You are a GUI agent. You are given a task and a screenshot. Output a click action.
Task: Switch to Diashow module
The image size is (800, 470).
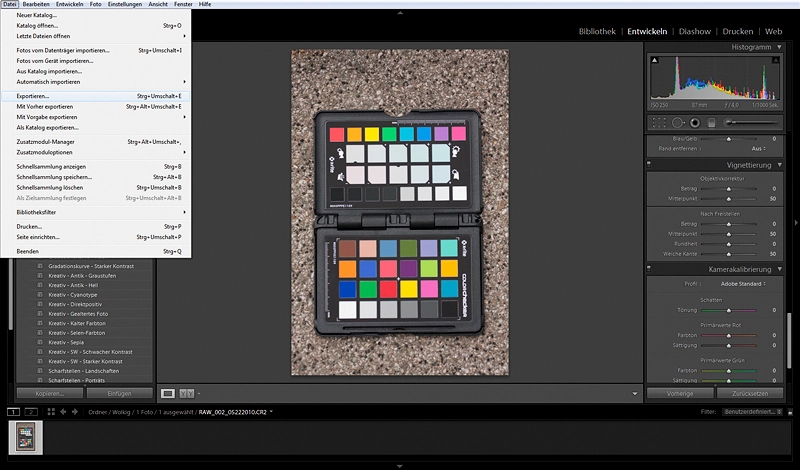pyautogui.click(x=694, y=31)
